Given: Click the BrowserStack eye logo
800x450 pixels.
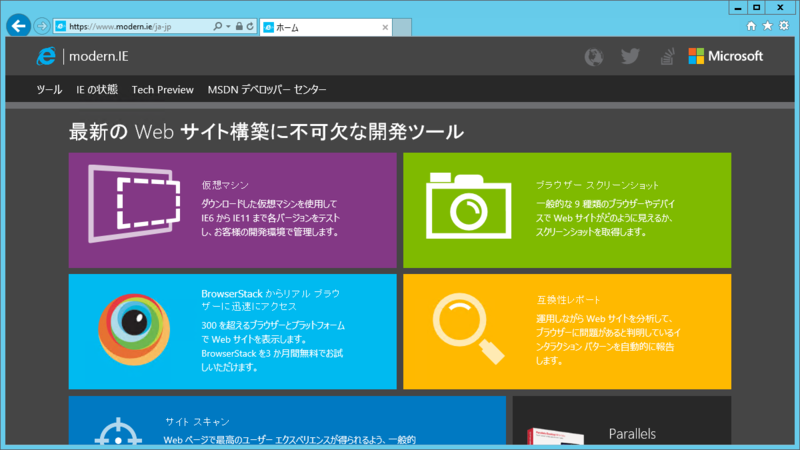Looking at the screenshot, I should coord(134,329).
